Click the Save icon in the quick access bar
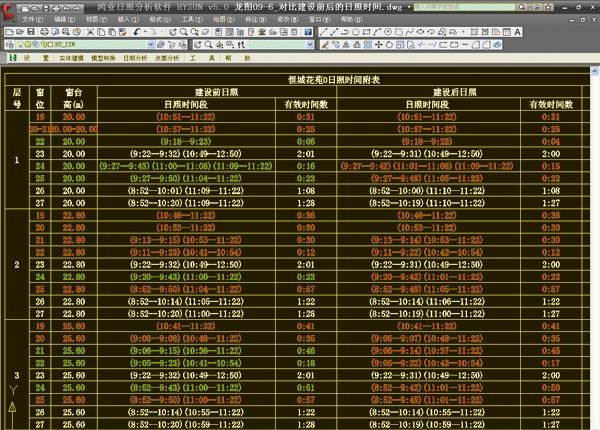 [x=46, y=8]
